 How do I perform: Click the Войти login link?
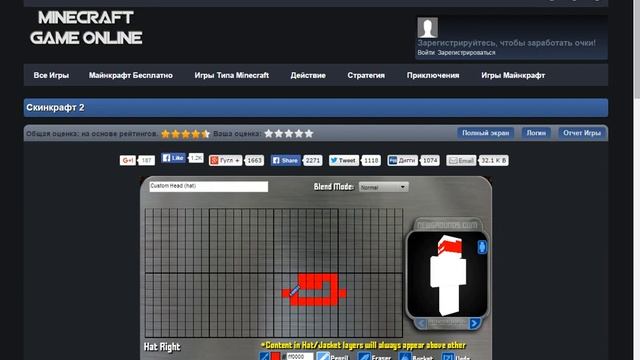pyautogui.click(x=426, y=53)
